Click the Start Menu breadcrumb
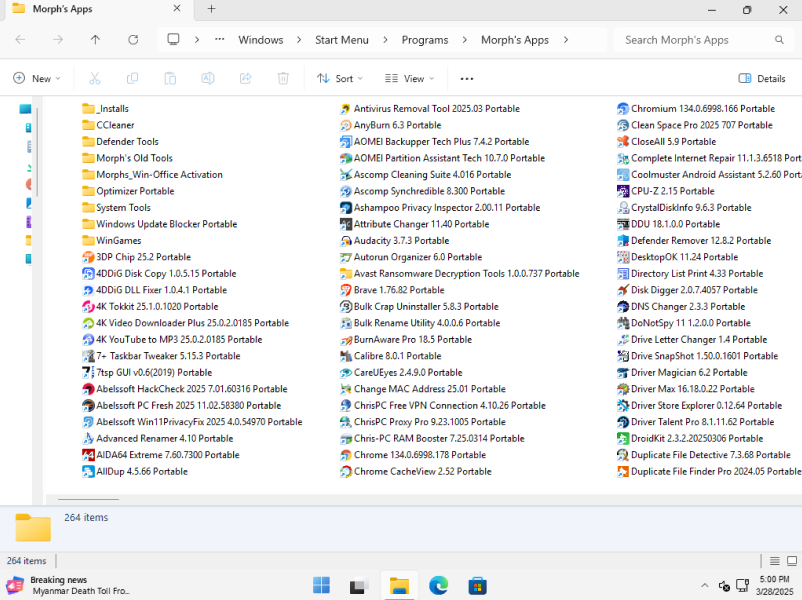This screenshot has height=600, width=802. point(342,40)
